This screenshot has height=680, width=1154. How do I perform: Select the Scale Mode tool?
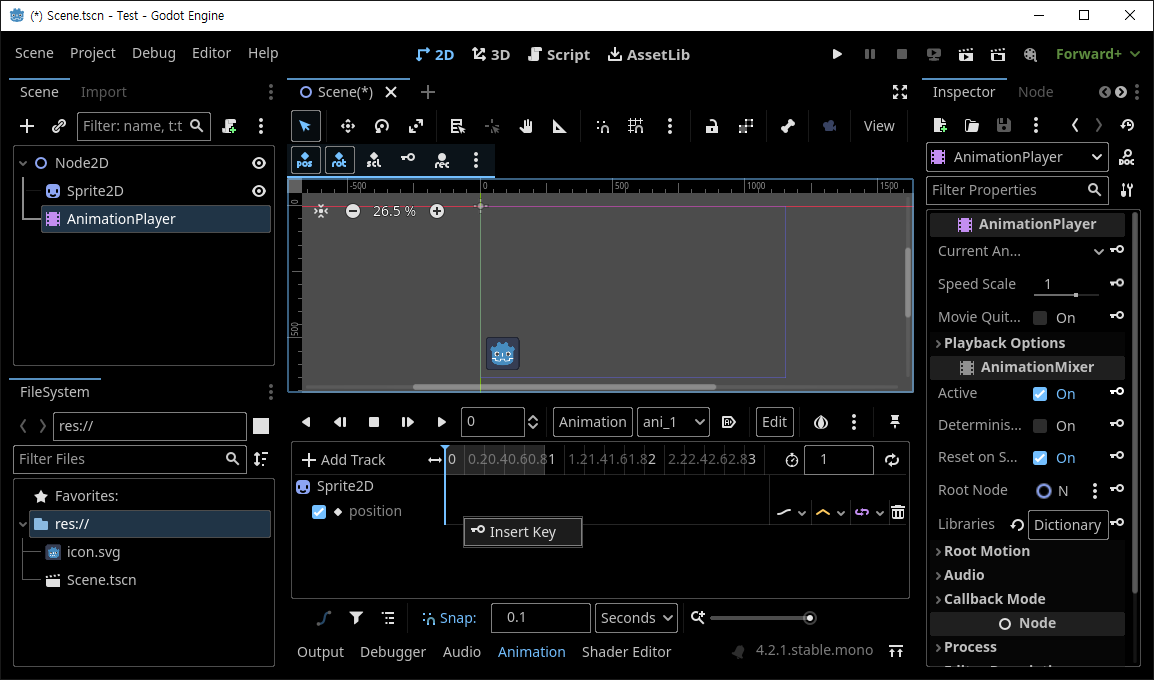point(416,127)
